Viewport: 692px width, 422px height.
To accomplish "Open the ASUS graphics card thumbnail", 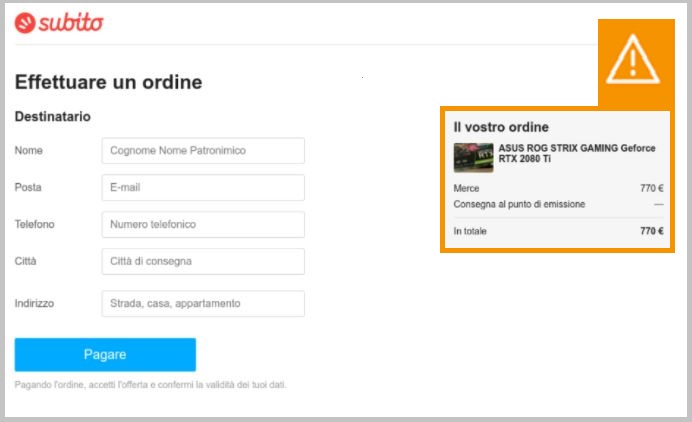I will [474, 158].
